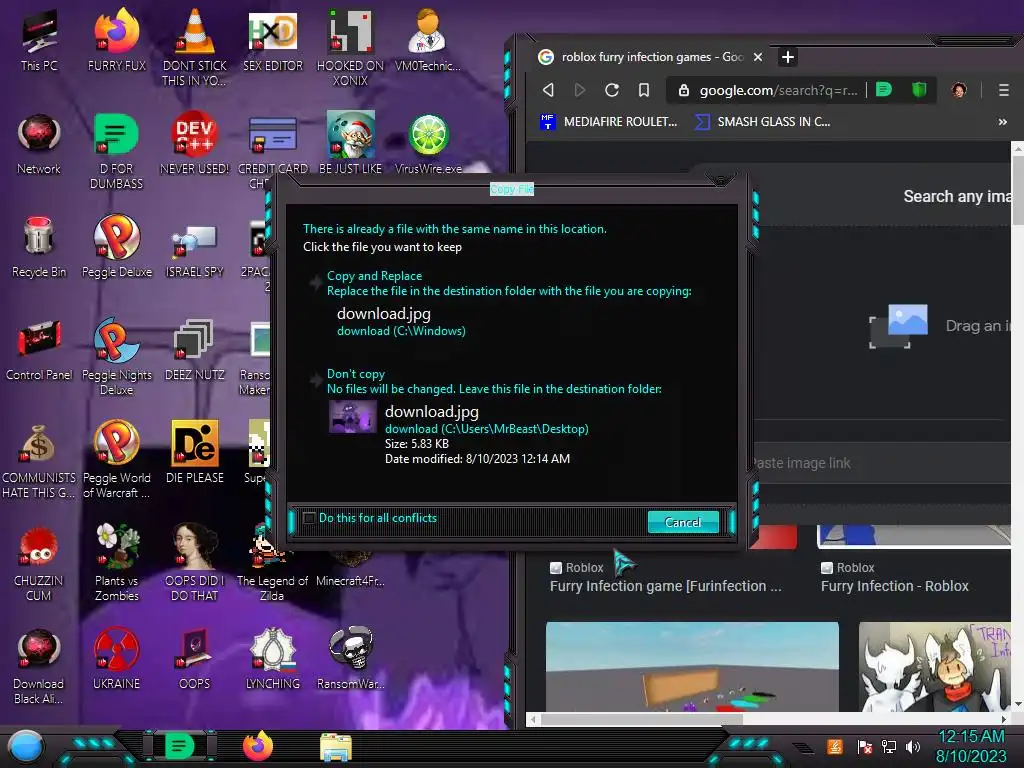Select the HOOKED ON XONIX icon
The height and width of the screenshot is (768, 1024).
coord(350,47)
